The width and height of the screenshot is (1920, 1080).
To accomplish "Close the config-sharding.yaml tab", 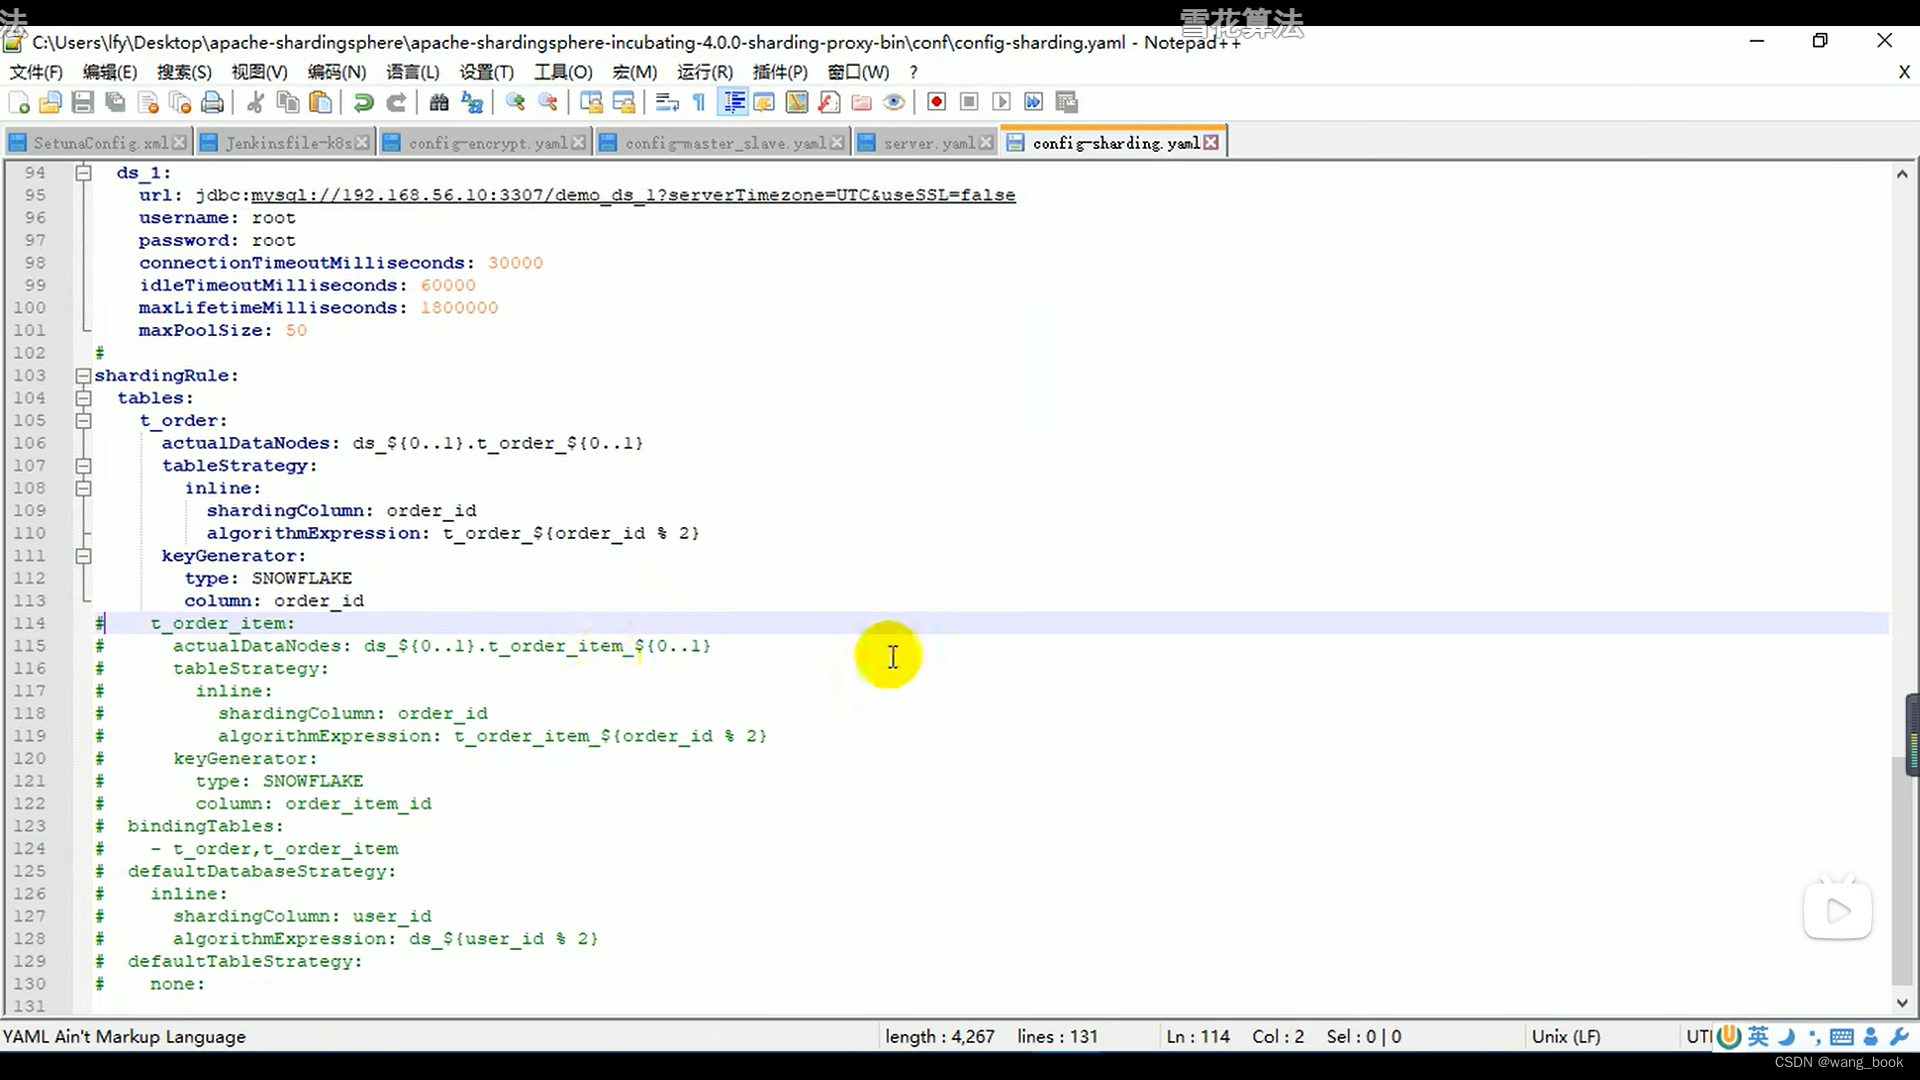I will 1211,143.
